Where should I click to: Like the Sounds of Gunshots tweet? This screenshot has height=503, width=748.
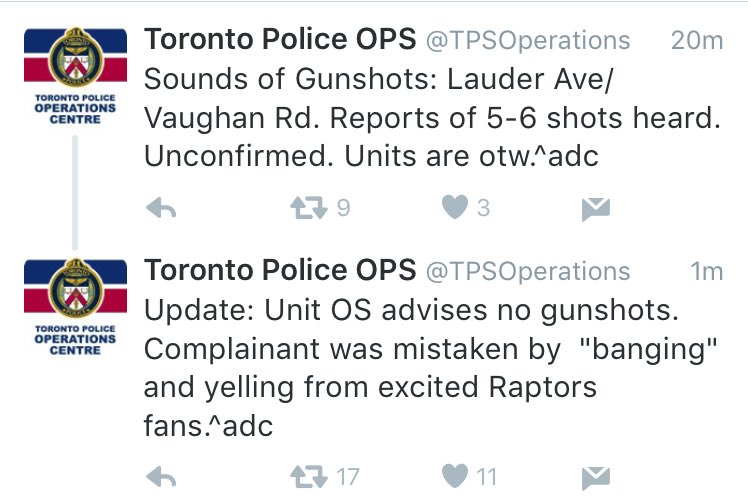[x=455, y=208]
